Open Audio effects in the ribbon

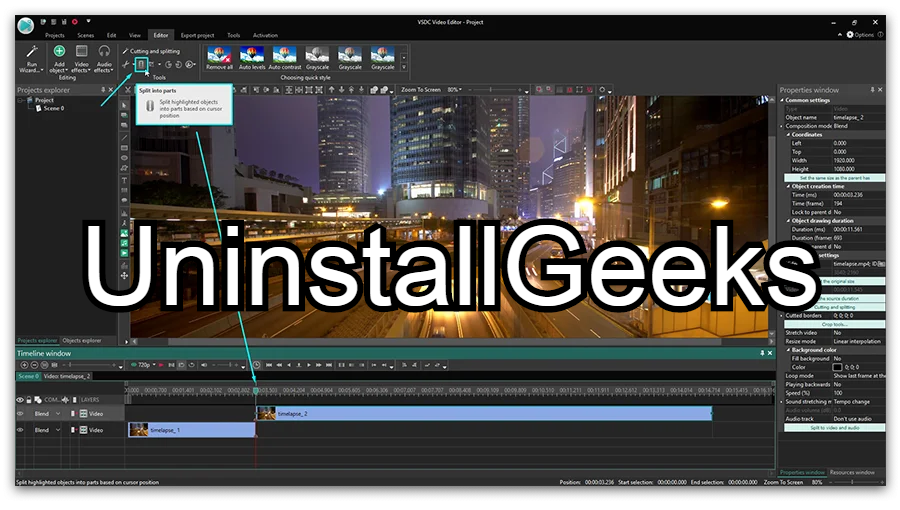(x=104, y=59)
